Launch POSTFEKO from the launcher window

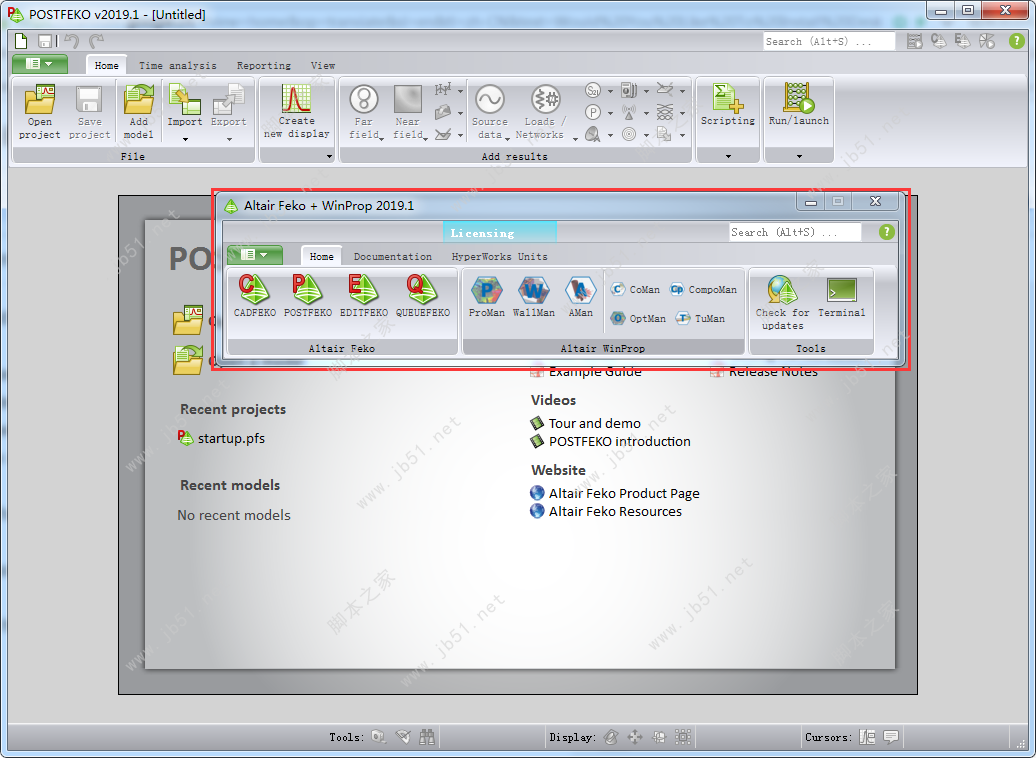point(308,296)
